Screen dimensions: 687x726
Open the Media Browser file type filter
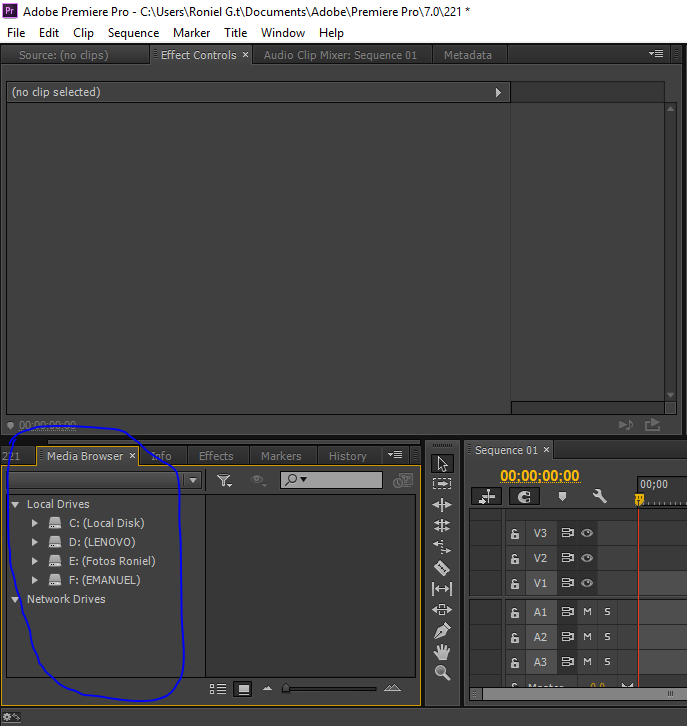(224, 481)
